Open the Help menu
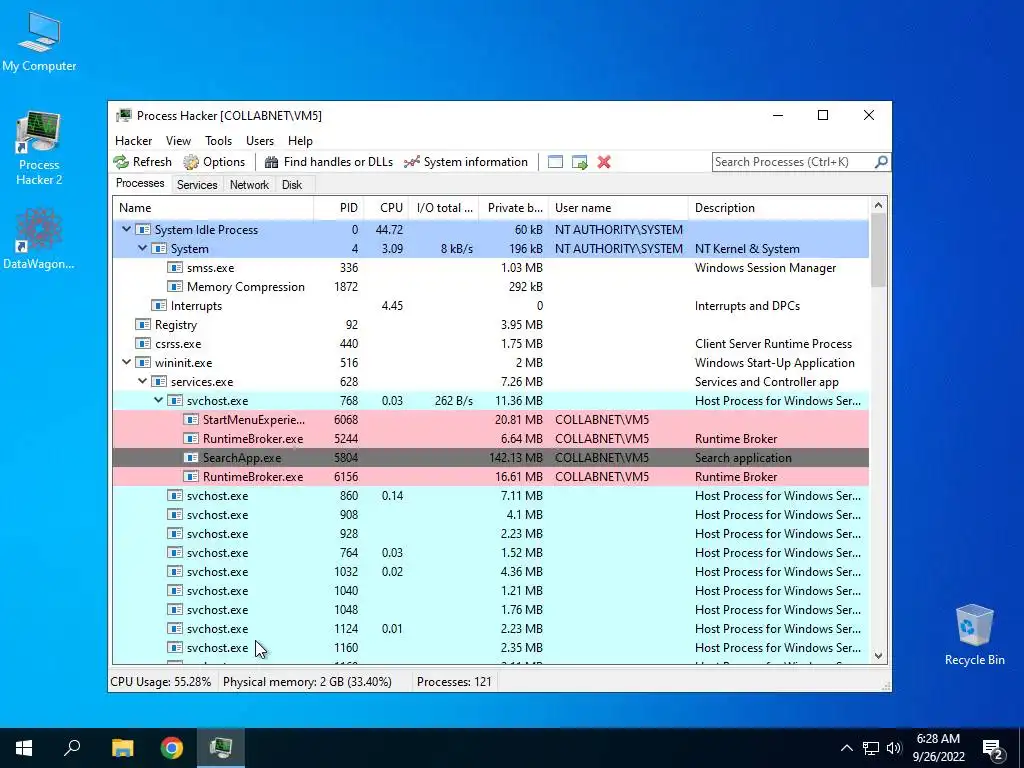Screen dimensions: 1024x768 coord(300,140)
